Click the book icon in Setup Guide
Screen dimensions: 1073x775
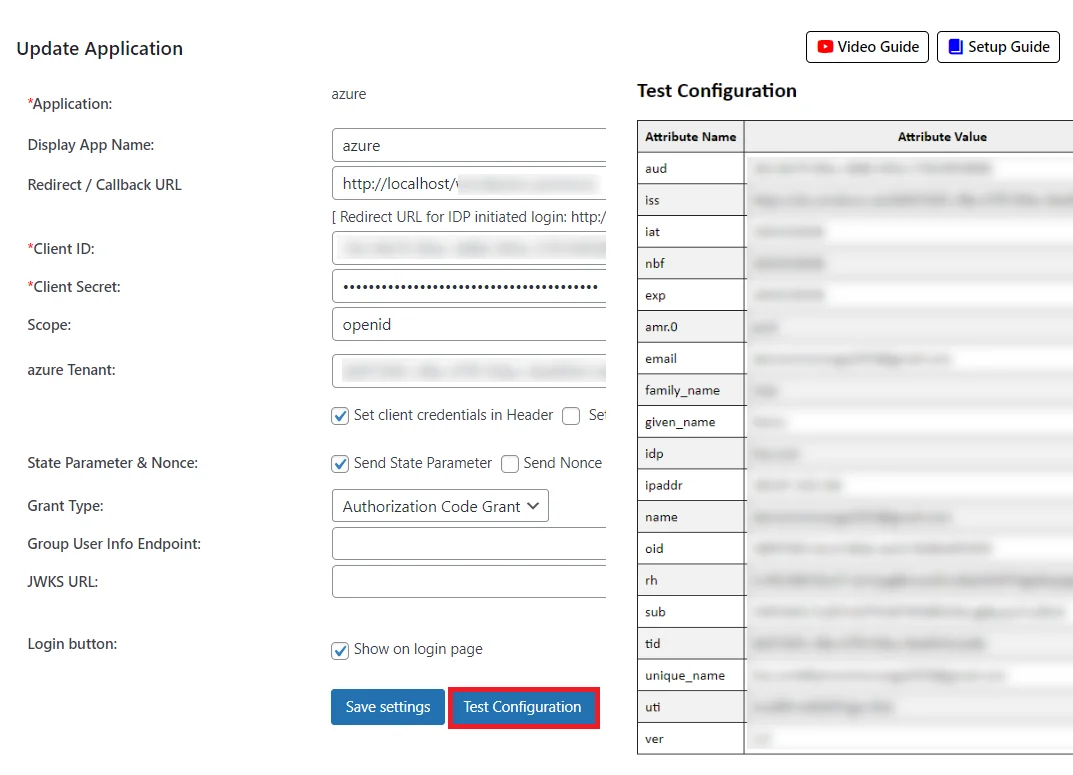[955, 47]
